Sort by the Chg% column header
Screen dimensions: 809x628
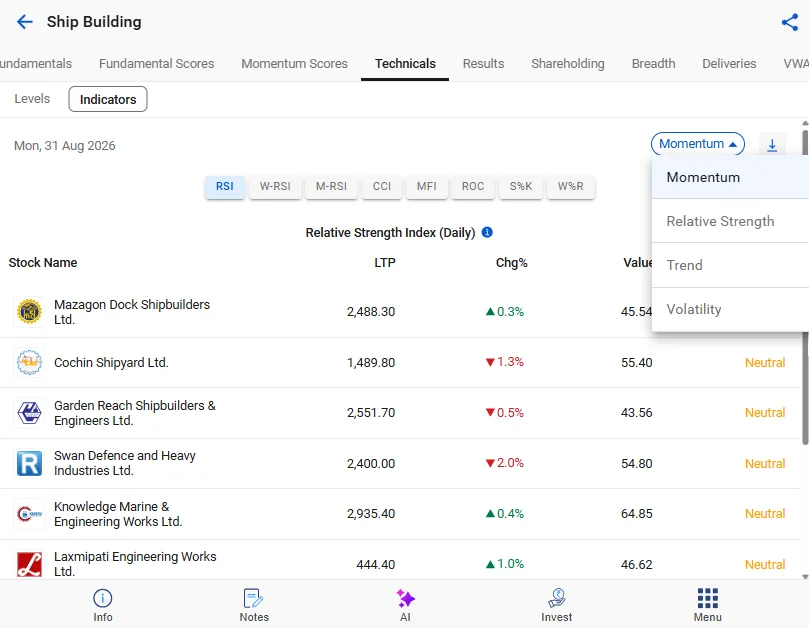click(511, 263)
